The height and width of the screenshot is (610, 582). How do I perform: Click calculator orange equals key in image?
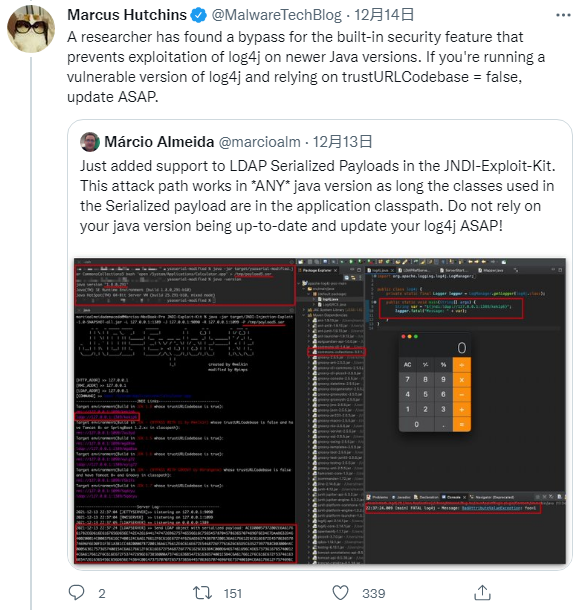tap(462, 424)
